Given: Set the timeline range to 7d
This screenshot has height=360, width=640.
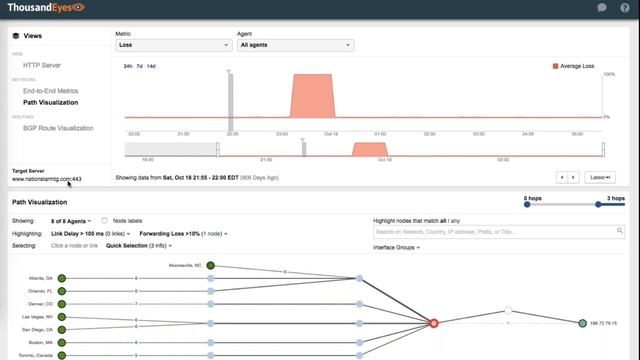Looking at the screenshot, I should tap(140, 66).
